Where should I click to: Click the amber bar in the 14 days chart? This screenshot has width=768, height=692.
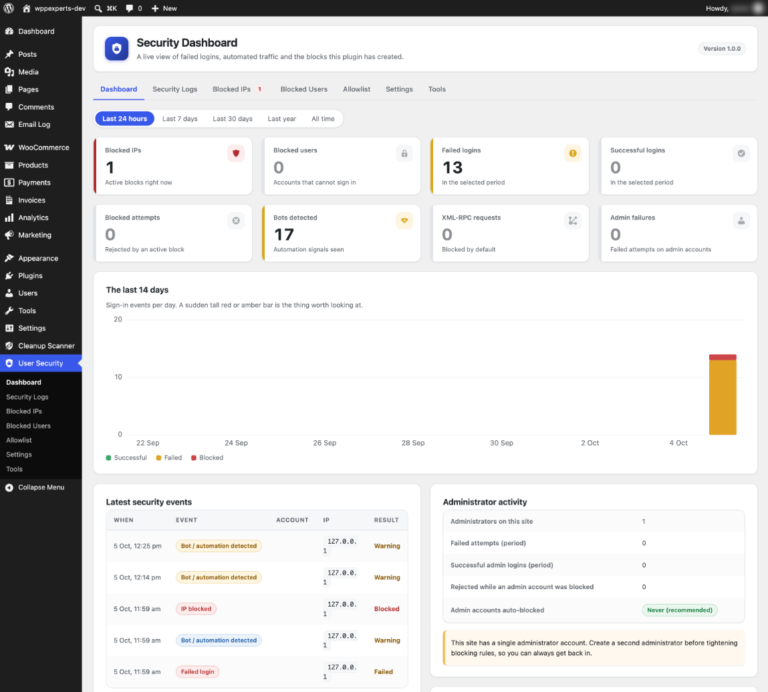point(722,397)
